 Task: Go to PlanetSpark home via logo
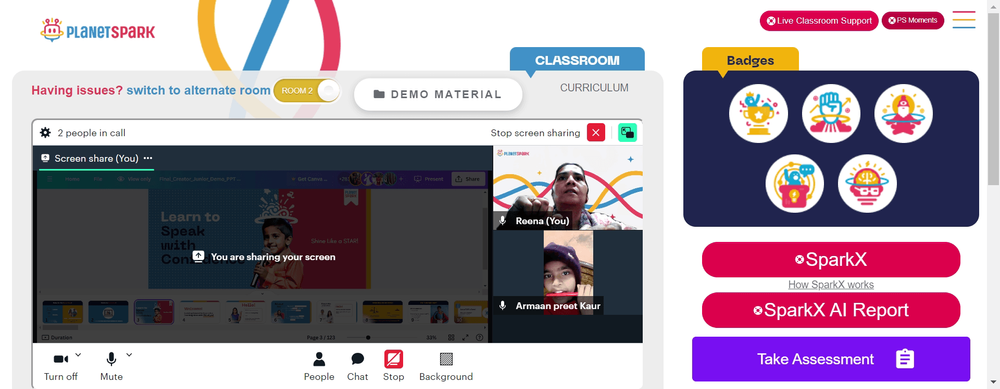coord(98,30)
